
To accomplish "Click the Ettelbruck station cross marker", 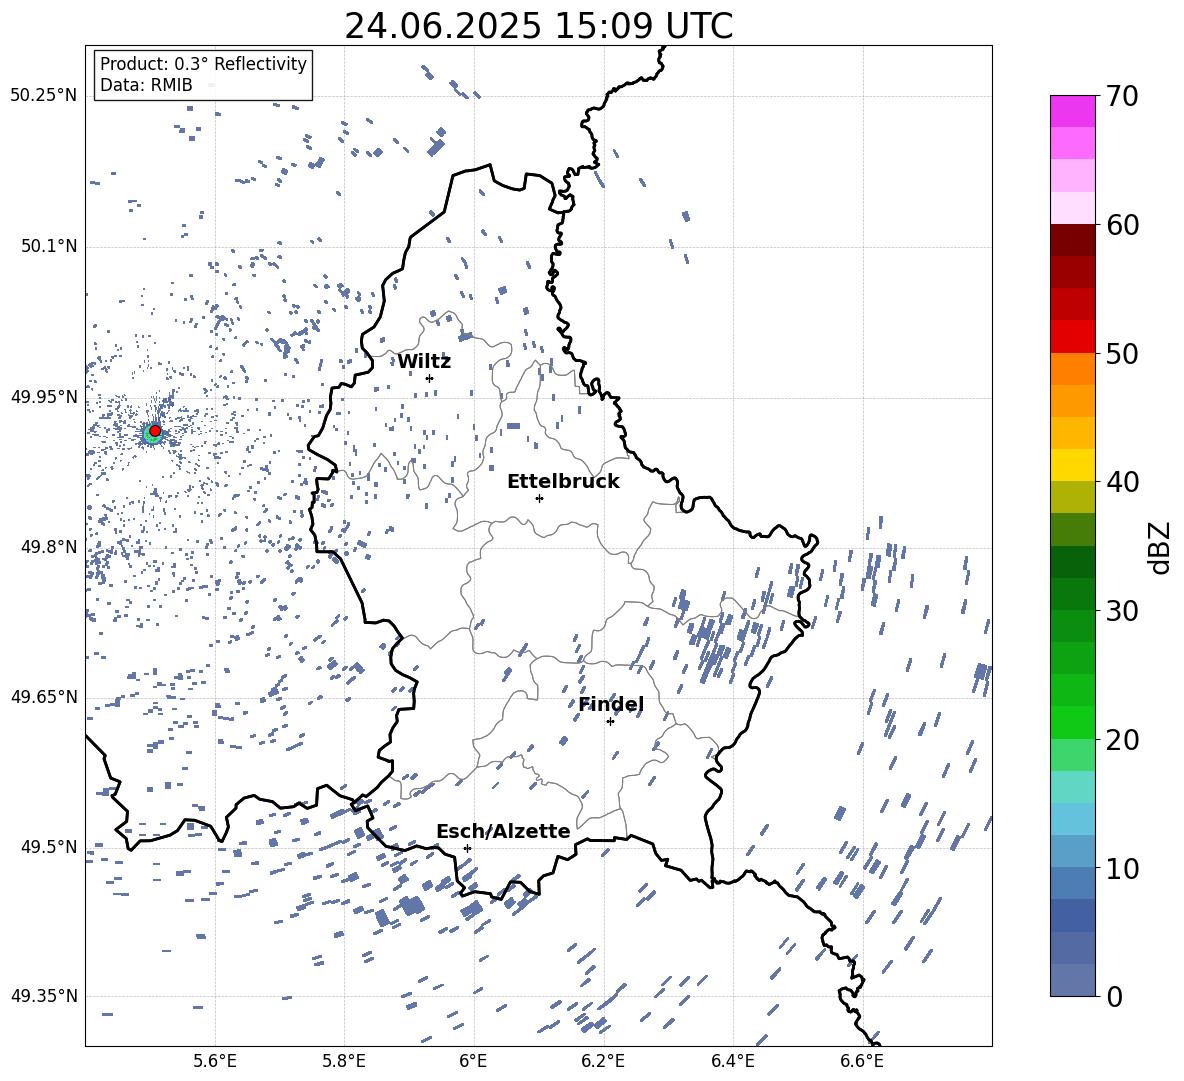I will pos(539,498).
